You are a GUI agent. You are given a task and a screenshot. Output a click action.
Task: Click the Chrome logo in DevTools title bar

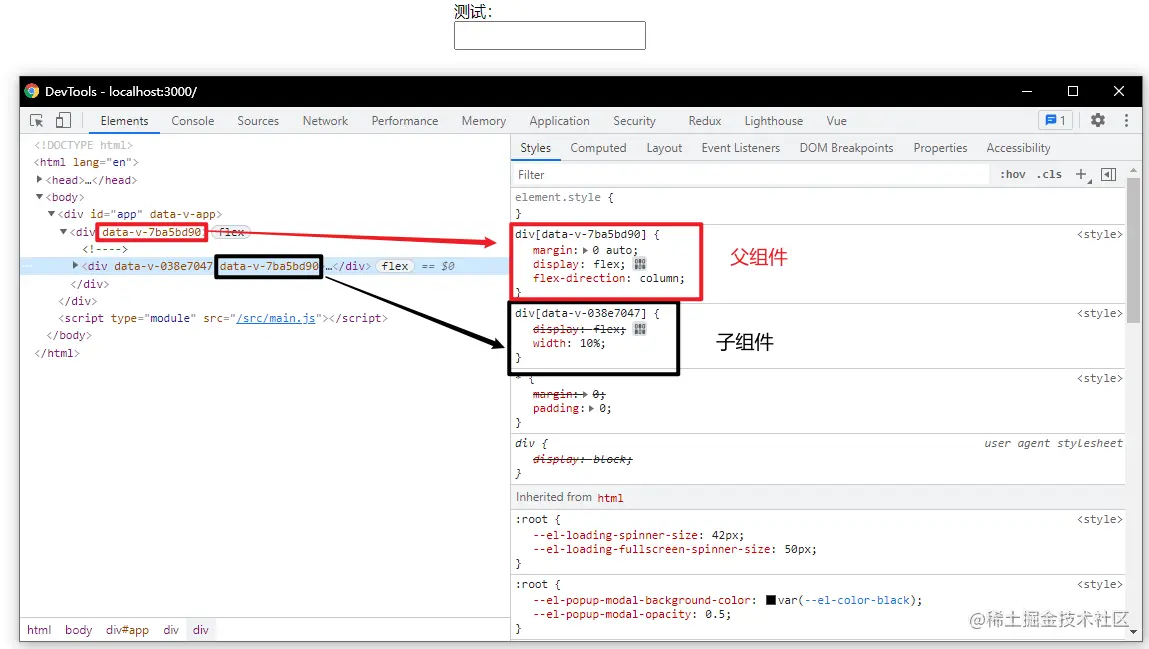pyautogui.click(x=32, y=91)
